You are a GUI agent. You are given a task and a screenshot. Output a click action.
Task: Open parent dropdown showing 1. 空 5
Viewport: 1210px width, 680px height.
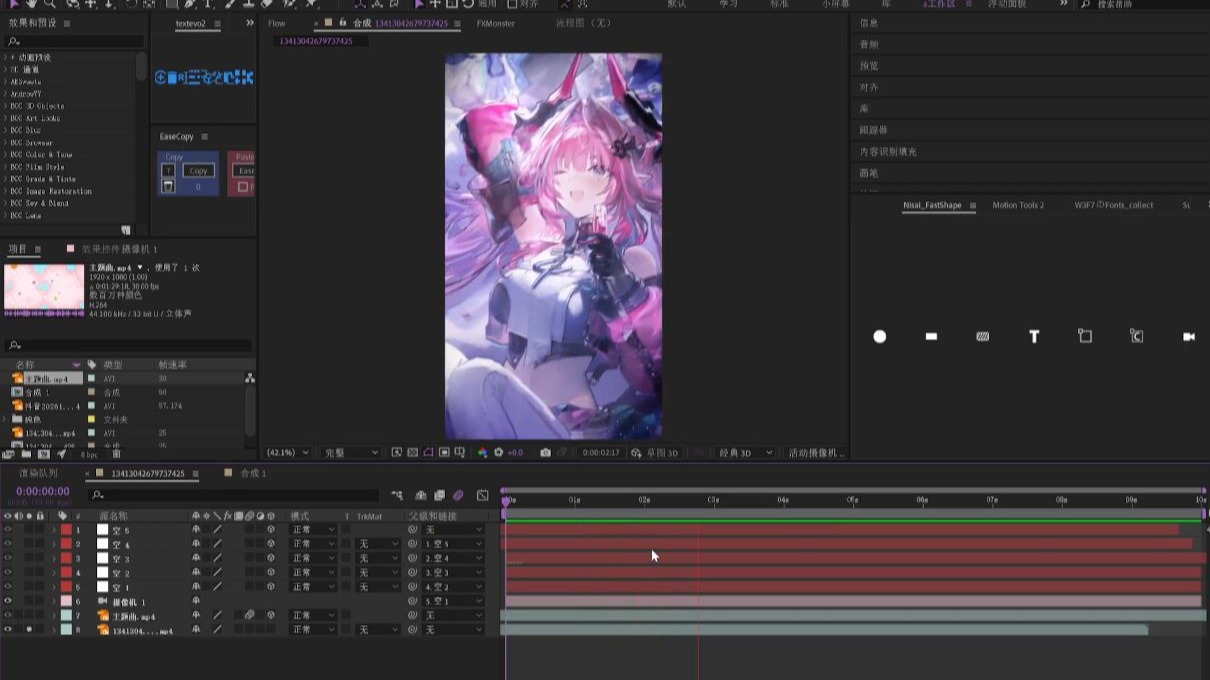pyautogui.click(x=453, y=544)
